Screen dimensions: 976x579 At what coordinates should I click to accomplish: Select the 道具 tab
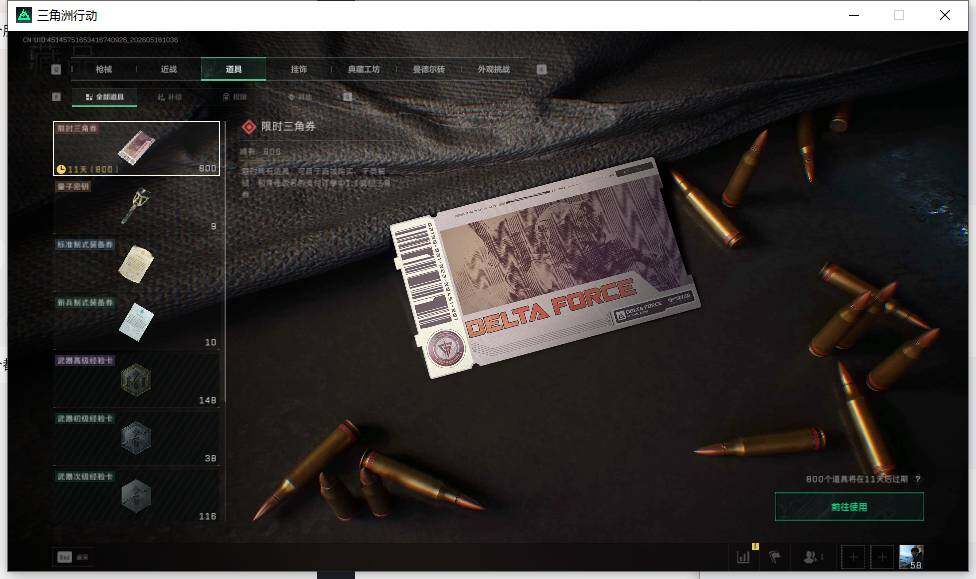[233, 69]
